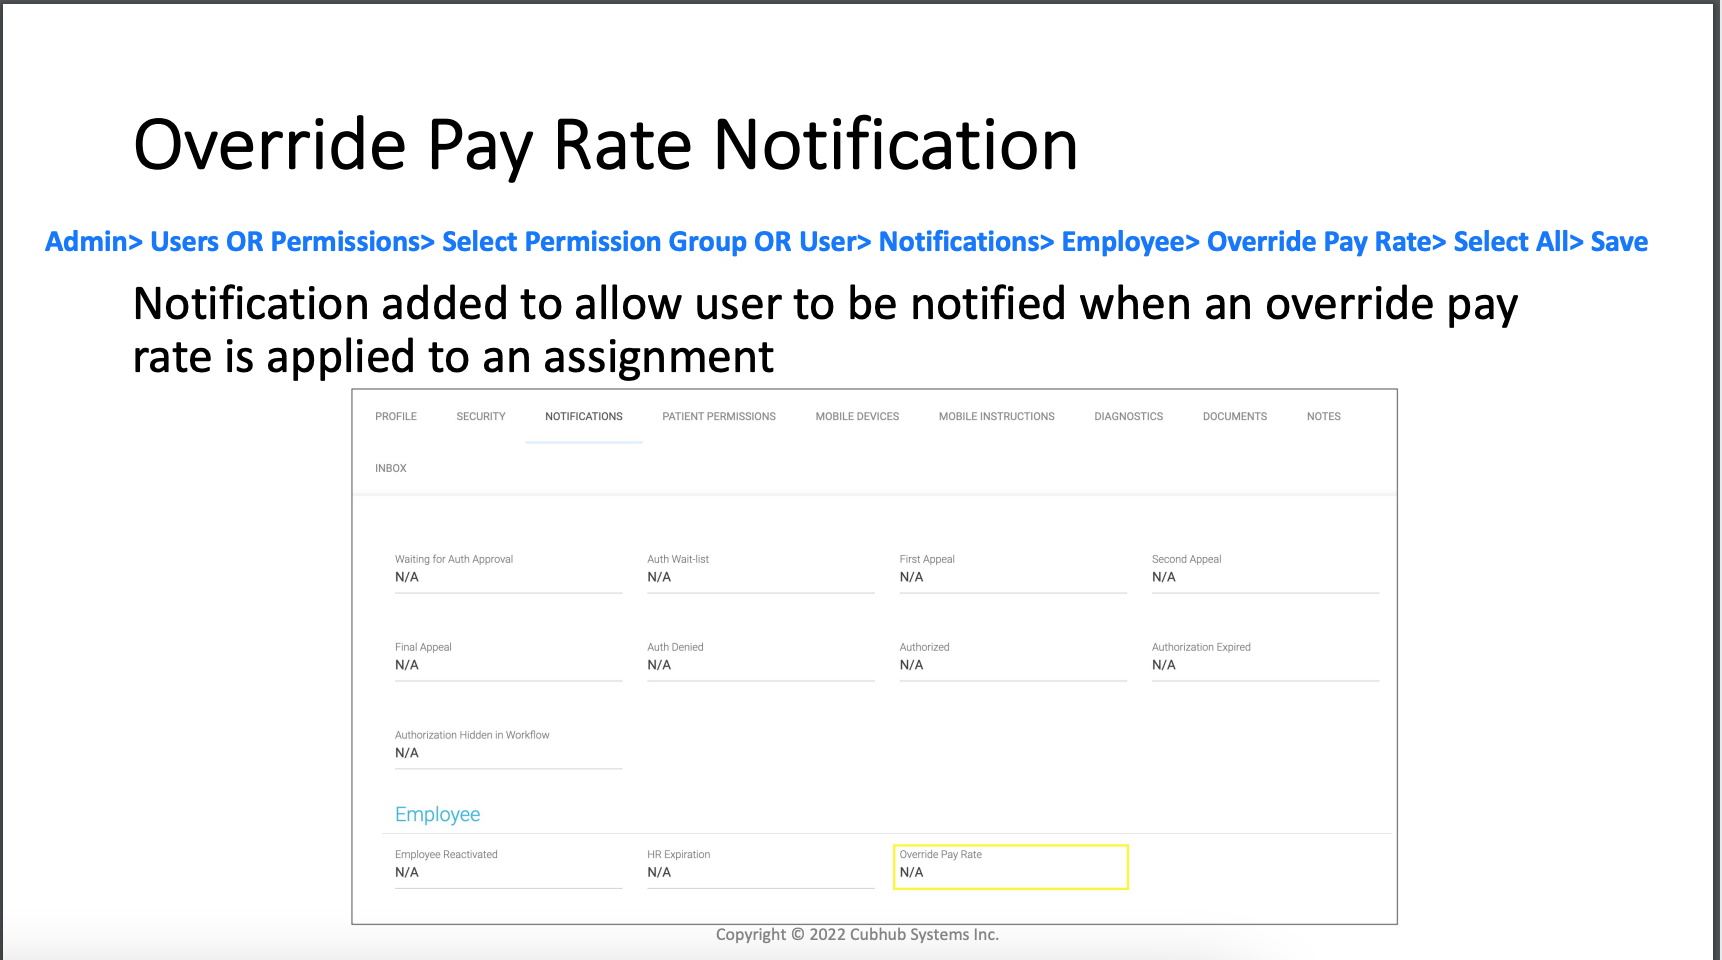This screenshot has height=960, width=1722.
Task: Open the Documents tab
Action: 1235,416
